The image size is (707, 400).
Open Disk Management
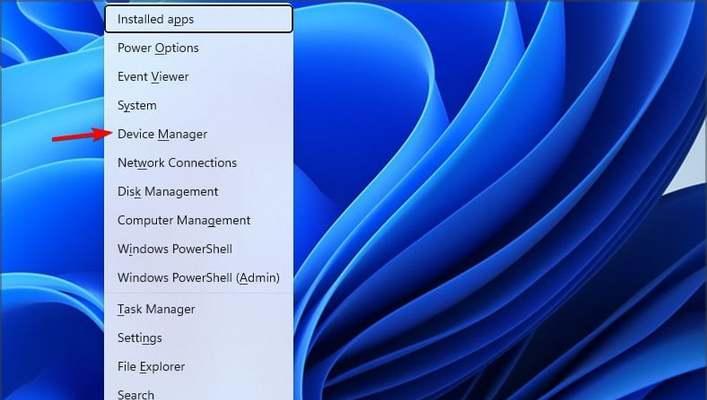[x=199, y=192]
